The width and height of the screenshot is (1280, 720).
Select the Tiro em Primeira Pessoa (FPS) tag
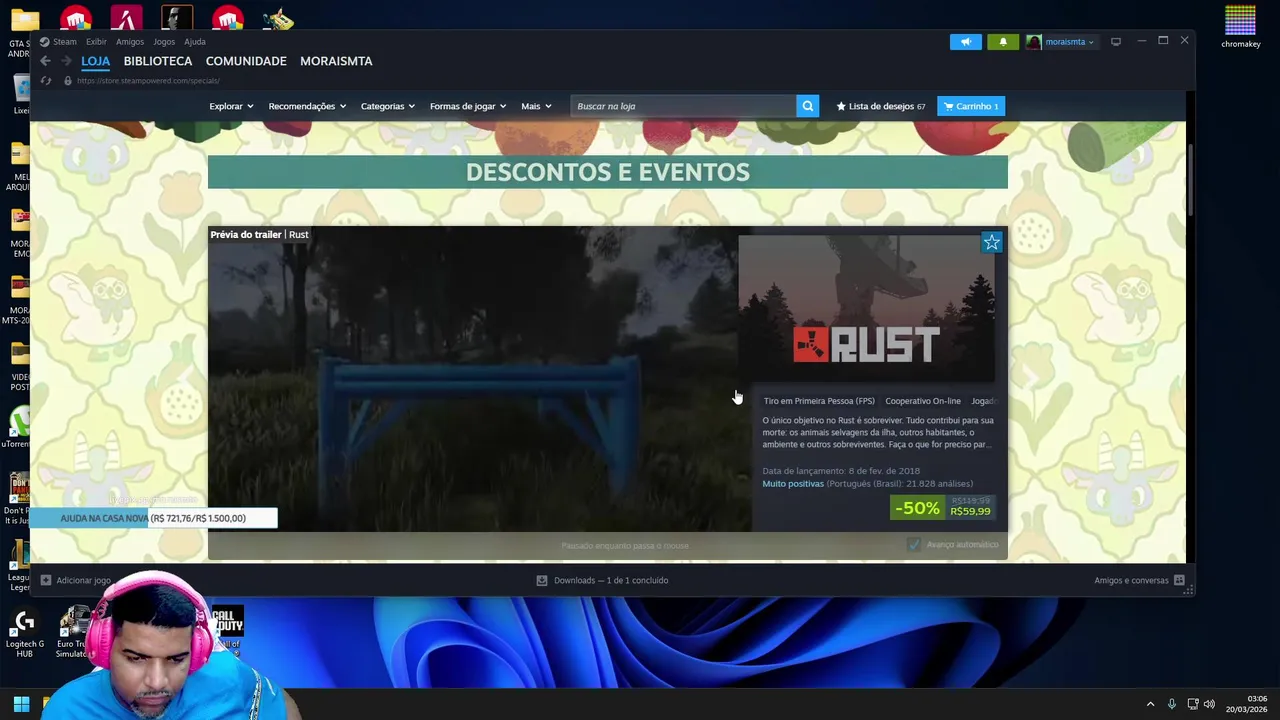tap(819, 401)
